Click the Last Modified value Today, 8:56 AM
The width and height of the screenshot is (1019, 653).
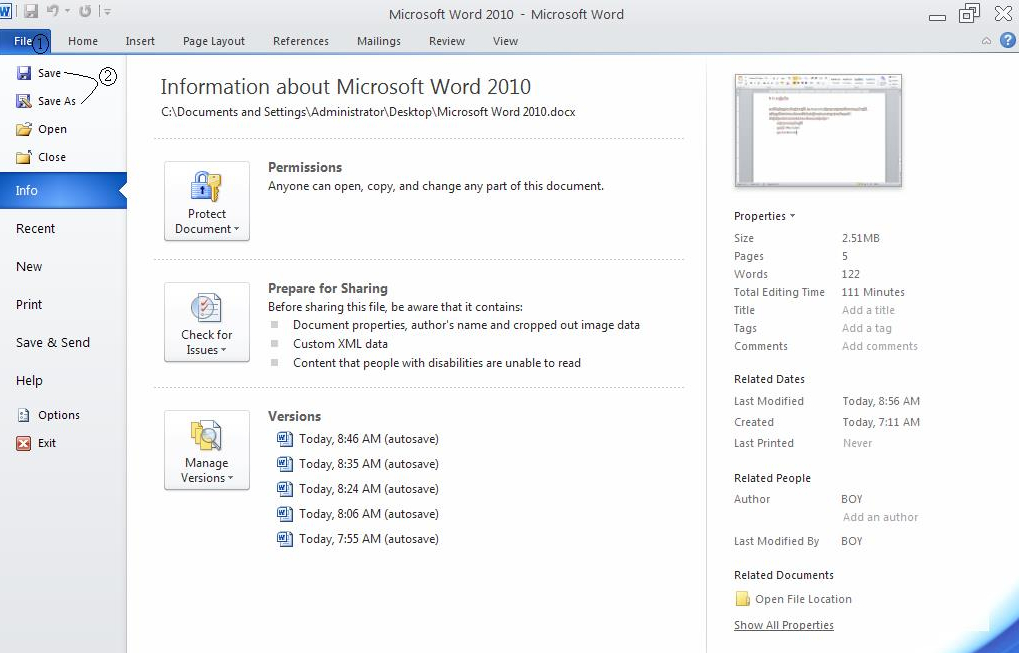pyautogui.click(x=881, y=402)
